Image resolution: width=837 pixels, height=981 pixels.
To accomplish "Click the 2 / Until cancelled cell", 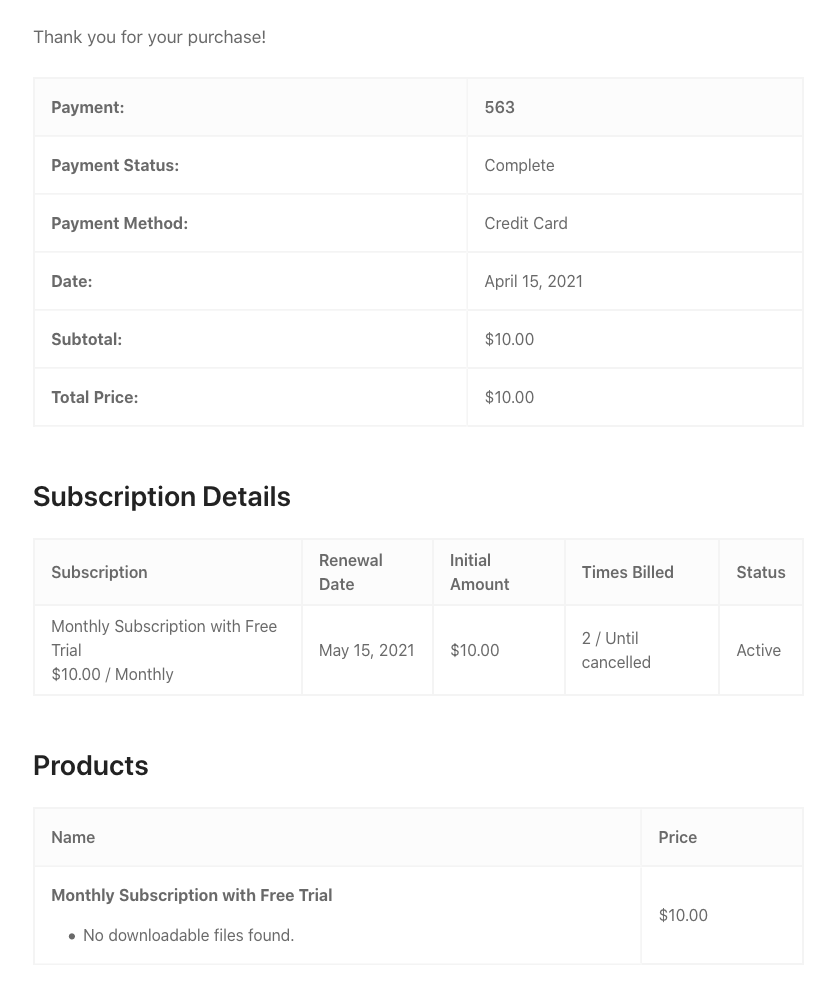I will pos(616,650).
